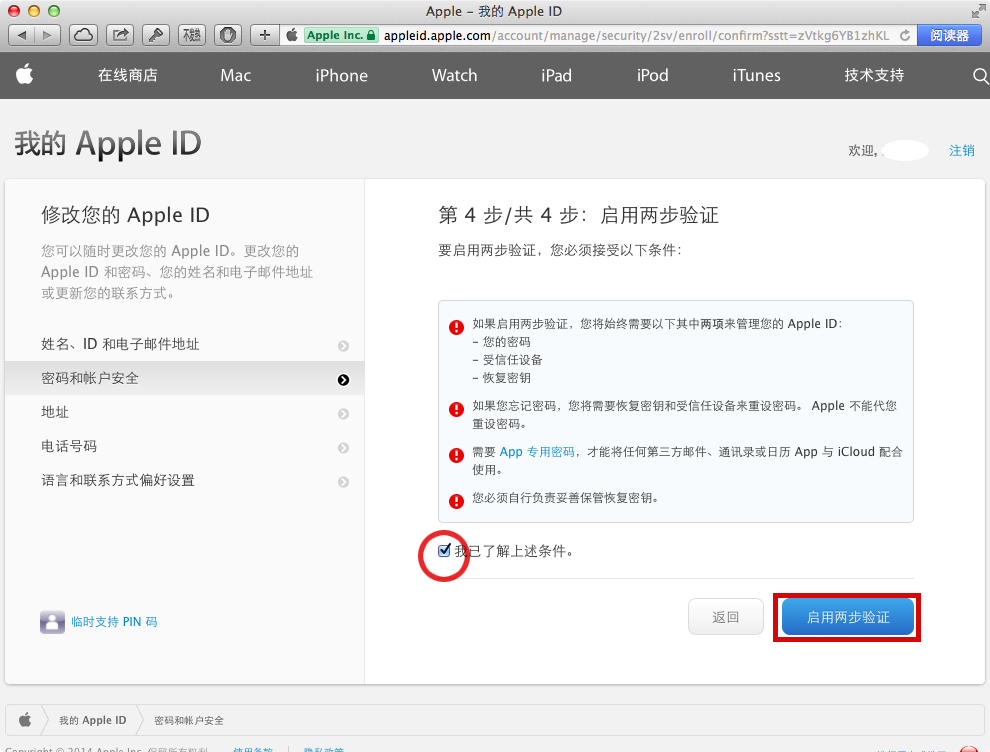Go to 技术支持 in the navigation bar
990x752 pixels.
tap(874, 75)
